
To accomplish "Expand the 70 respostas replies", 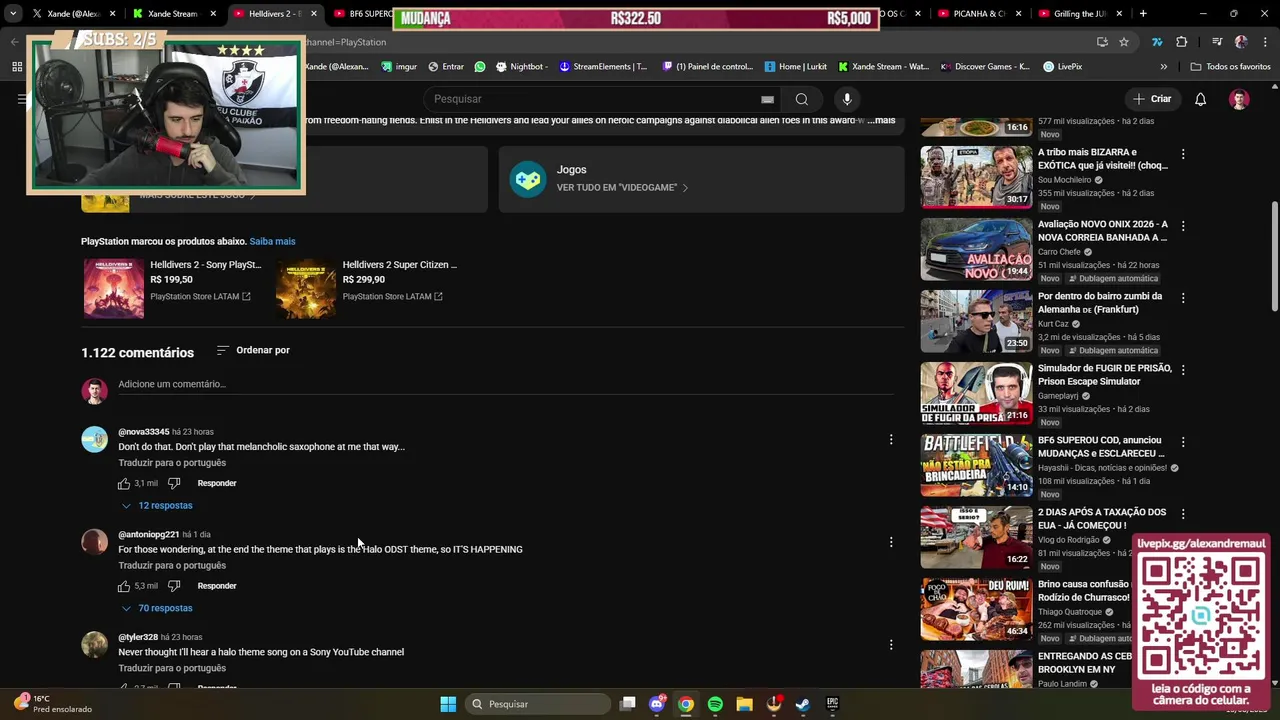I will (156, 608).
